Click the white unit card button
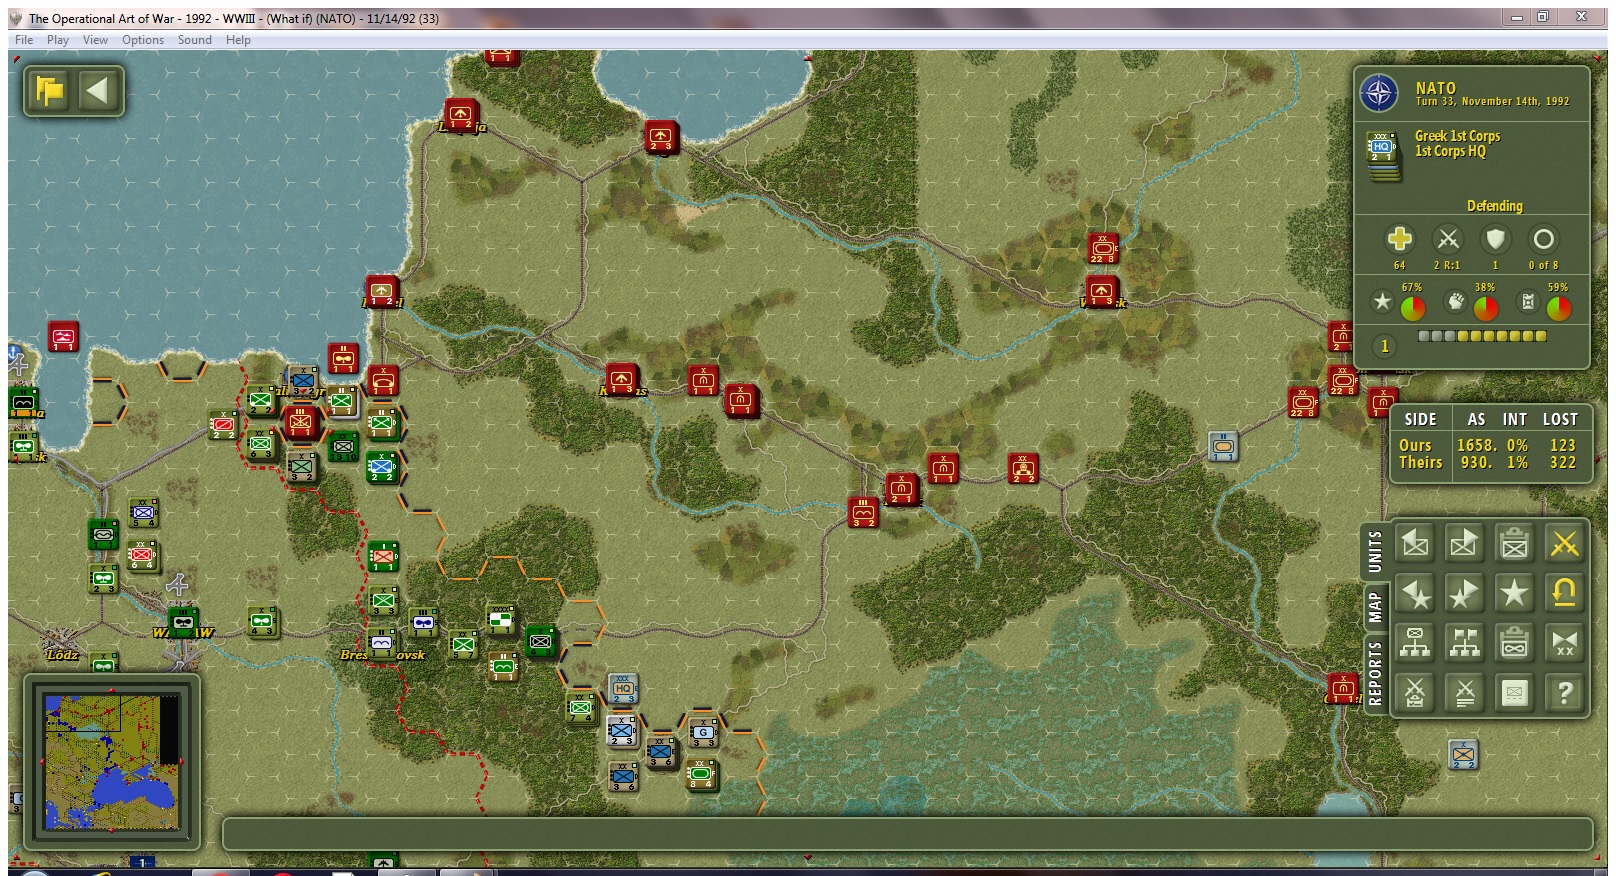Screen dimensions: 1616x876 [x=1514, y=692]
